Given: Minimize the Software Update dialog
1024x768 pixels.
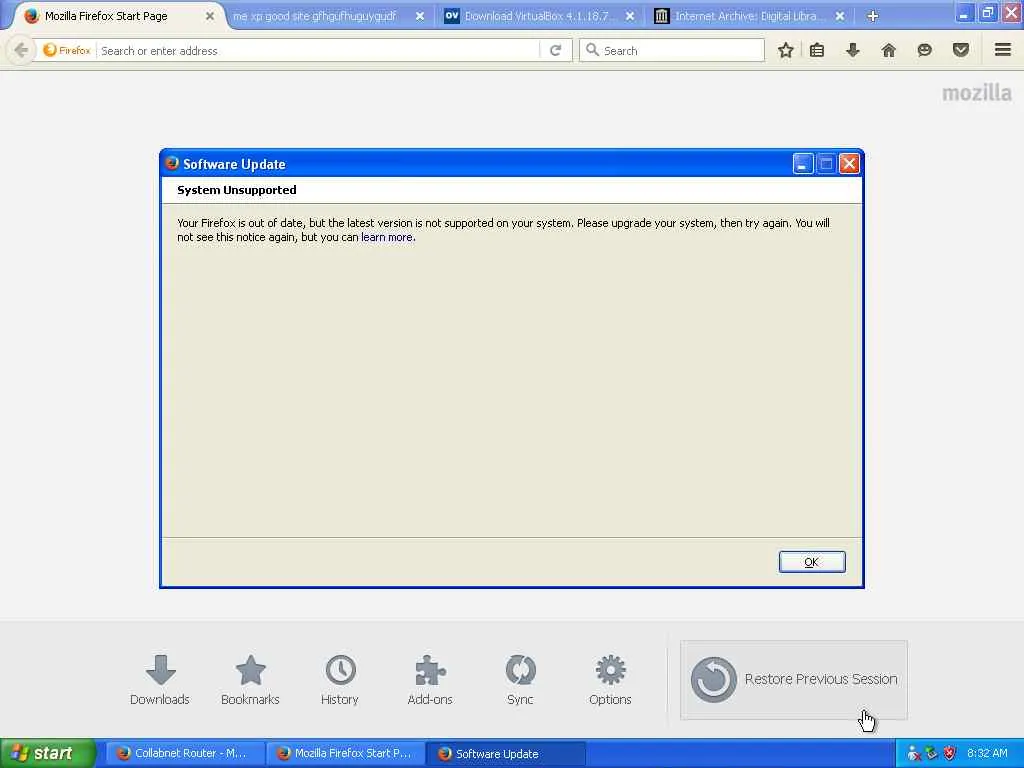Looking at the screenshot, I should tap(803, 164).
